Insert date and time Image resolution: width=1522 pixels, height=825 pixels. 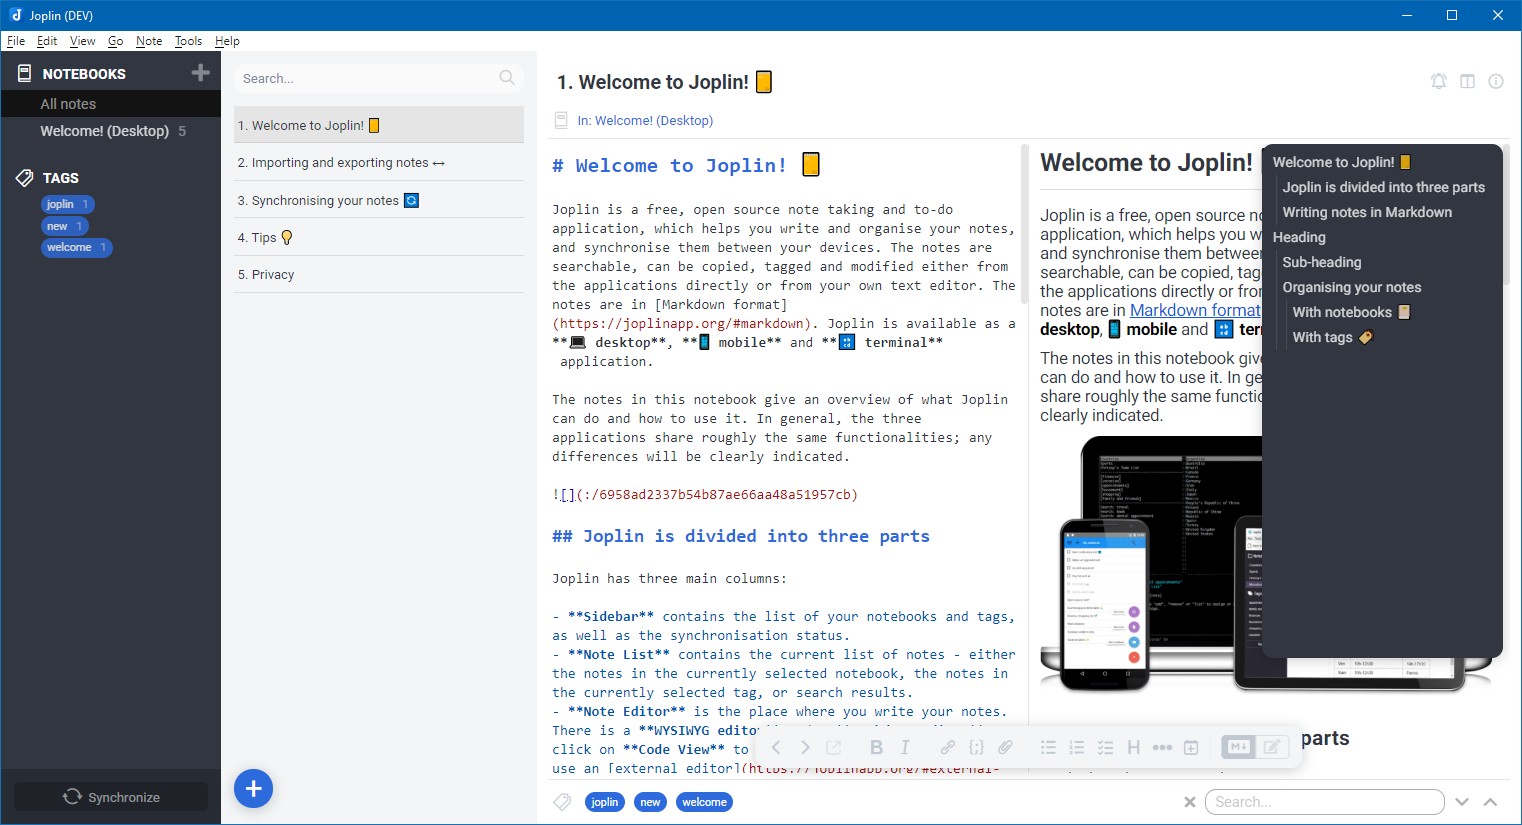coord(1191,747)
